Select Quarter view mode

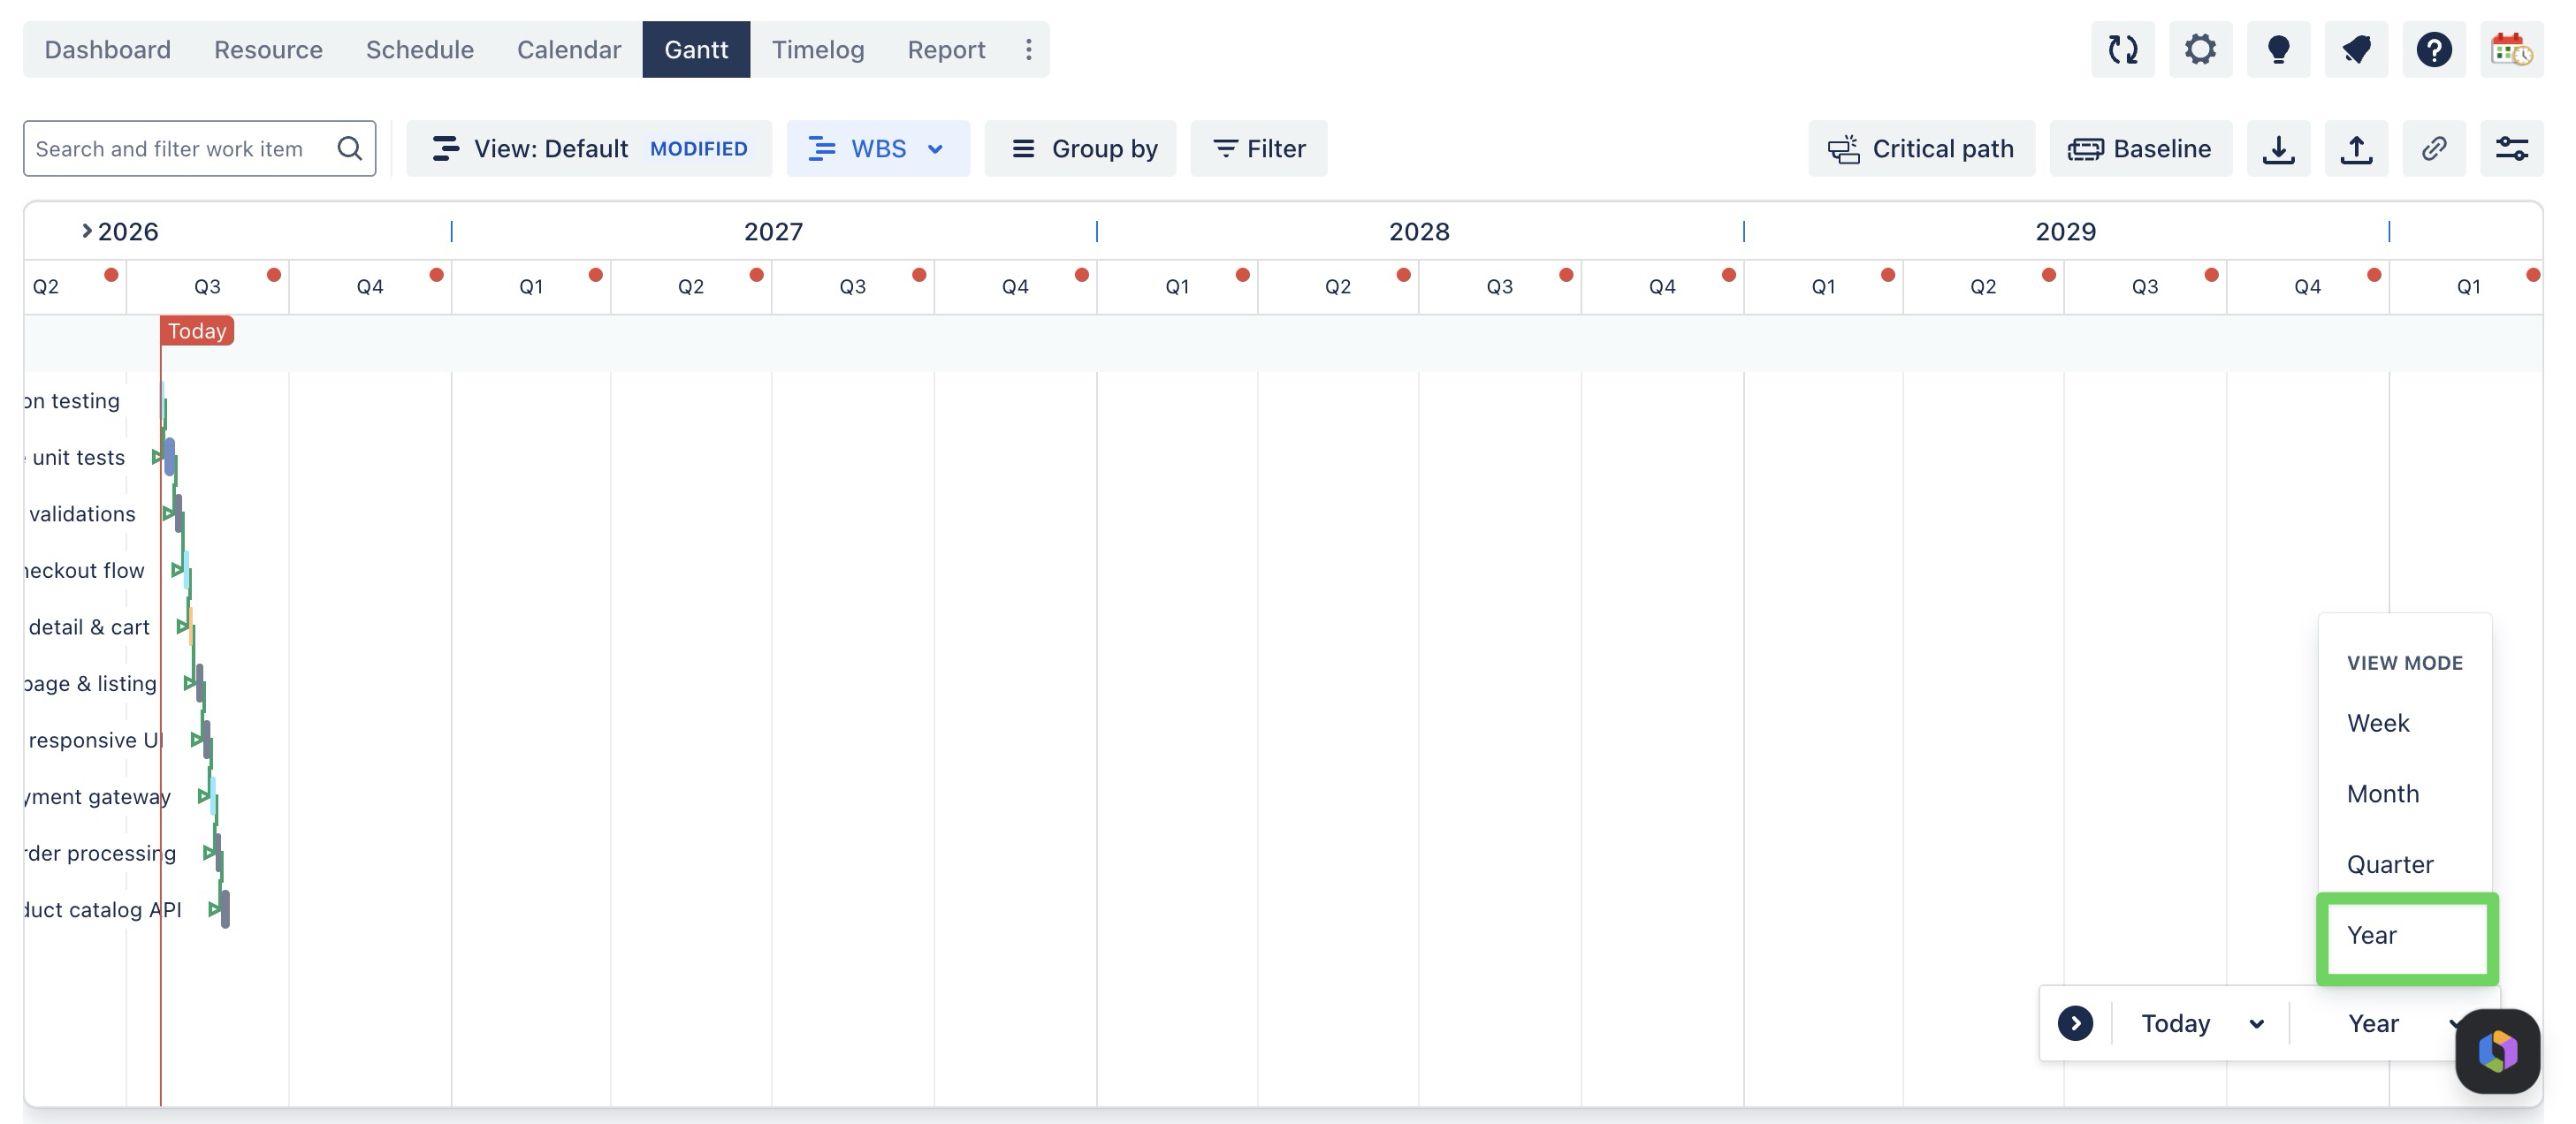pyautogui.click(x=2405, y=864)
